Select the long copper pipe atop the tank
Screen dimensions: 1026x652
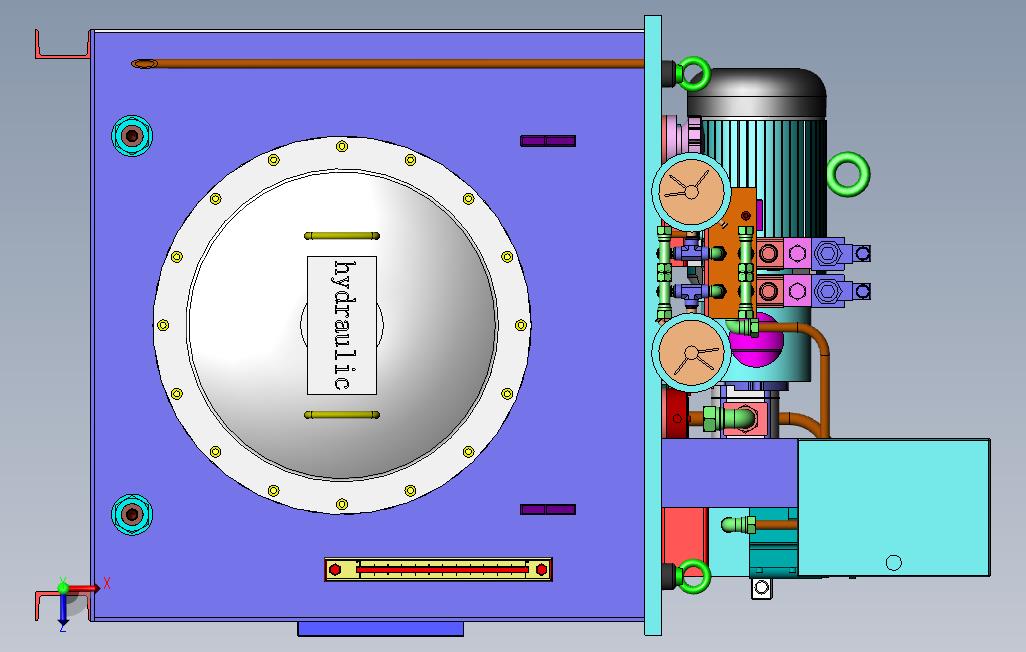pyautogui.click(x=388, y=63)
